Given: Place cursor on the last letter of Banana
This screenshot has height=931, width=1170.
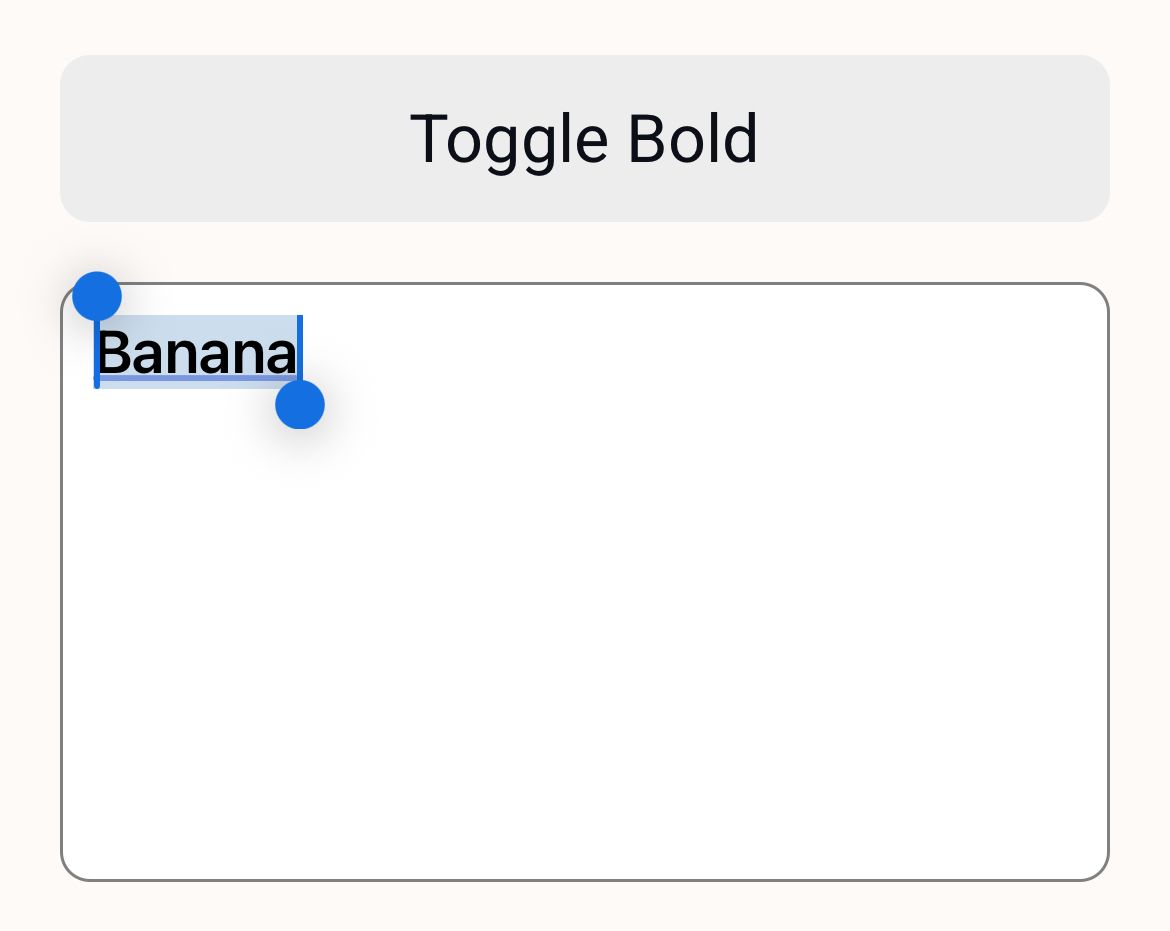Looking at the screenshot, I should [284, 354].
